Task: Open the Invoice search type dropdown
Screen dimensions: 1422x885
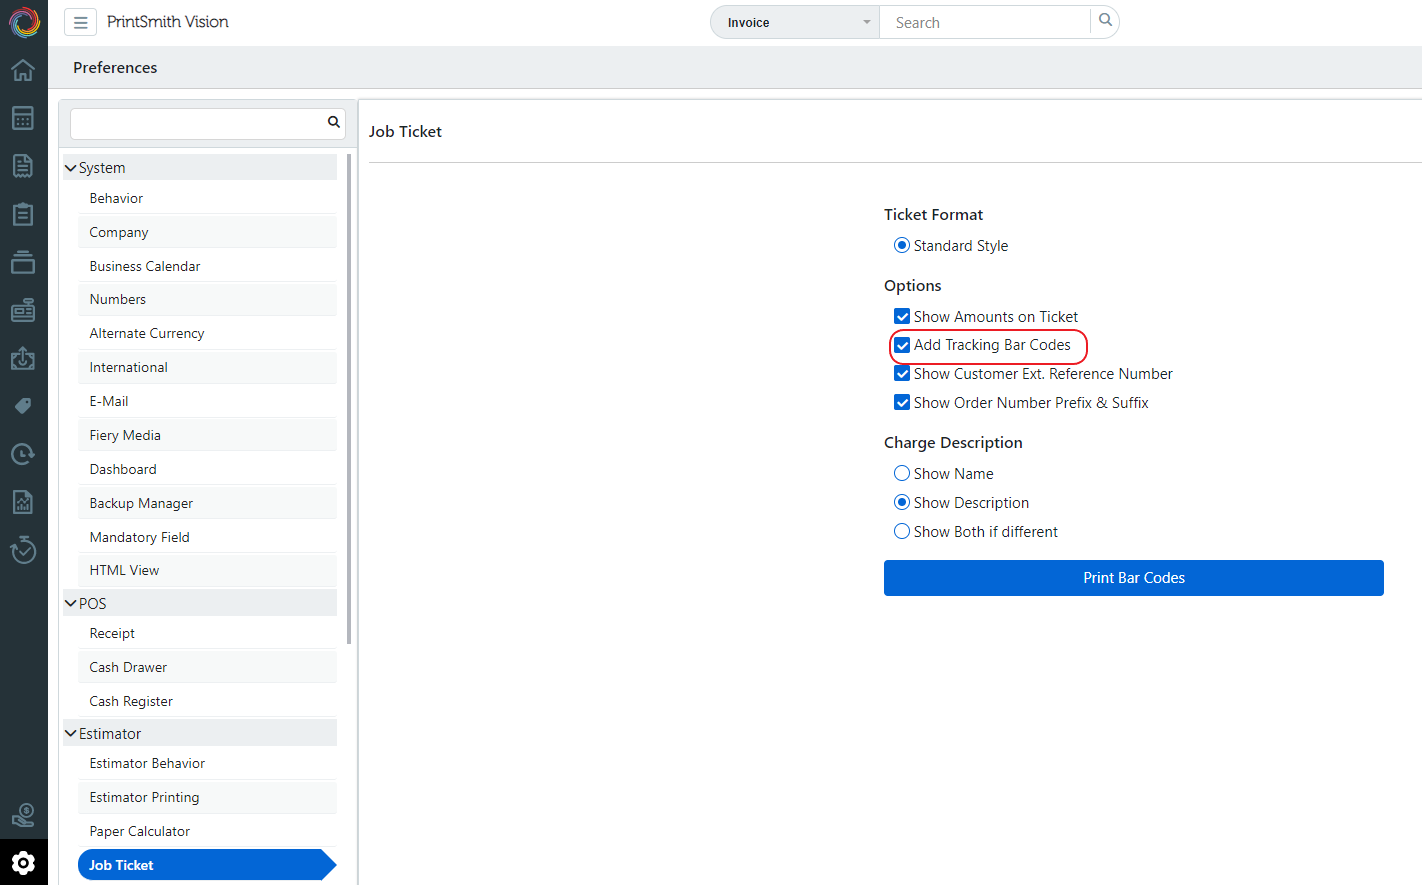Action: click(x=795, y=22)
